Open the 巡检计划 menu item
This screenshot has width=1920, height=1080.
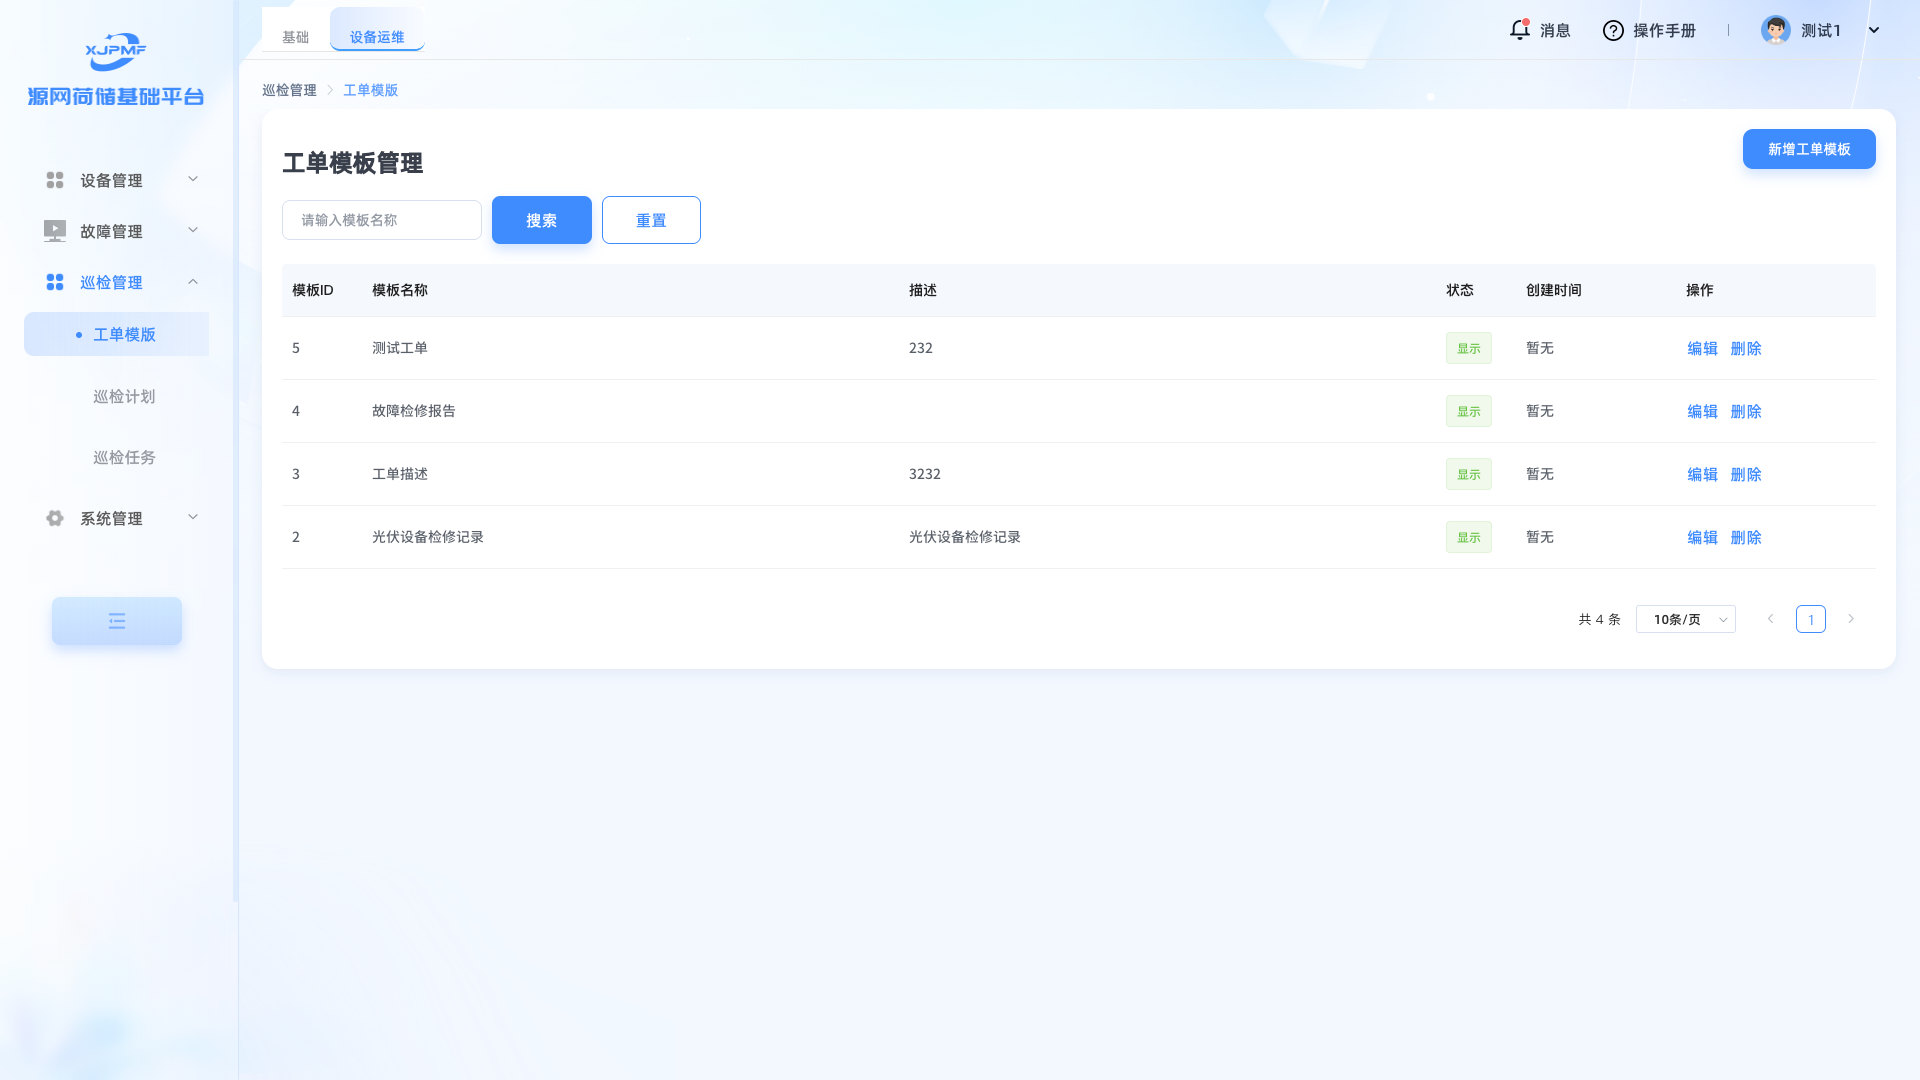click(124, 396)
